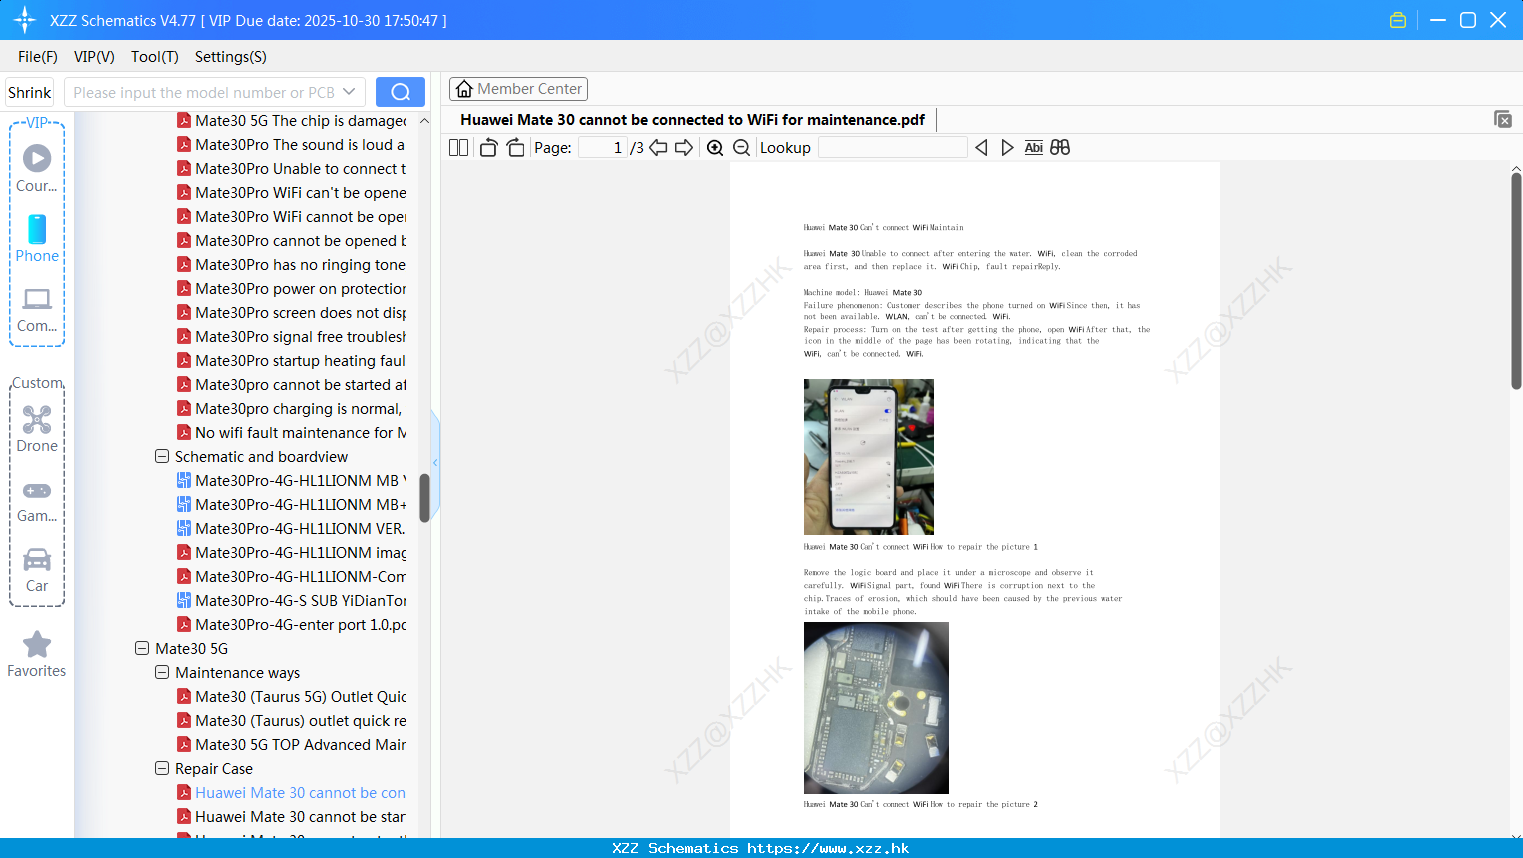Screen dimensions: 1523x858
Task: Open Mate30 5G TOP Advanced Maintenance
Action: point(291,744)
